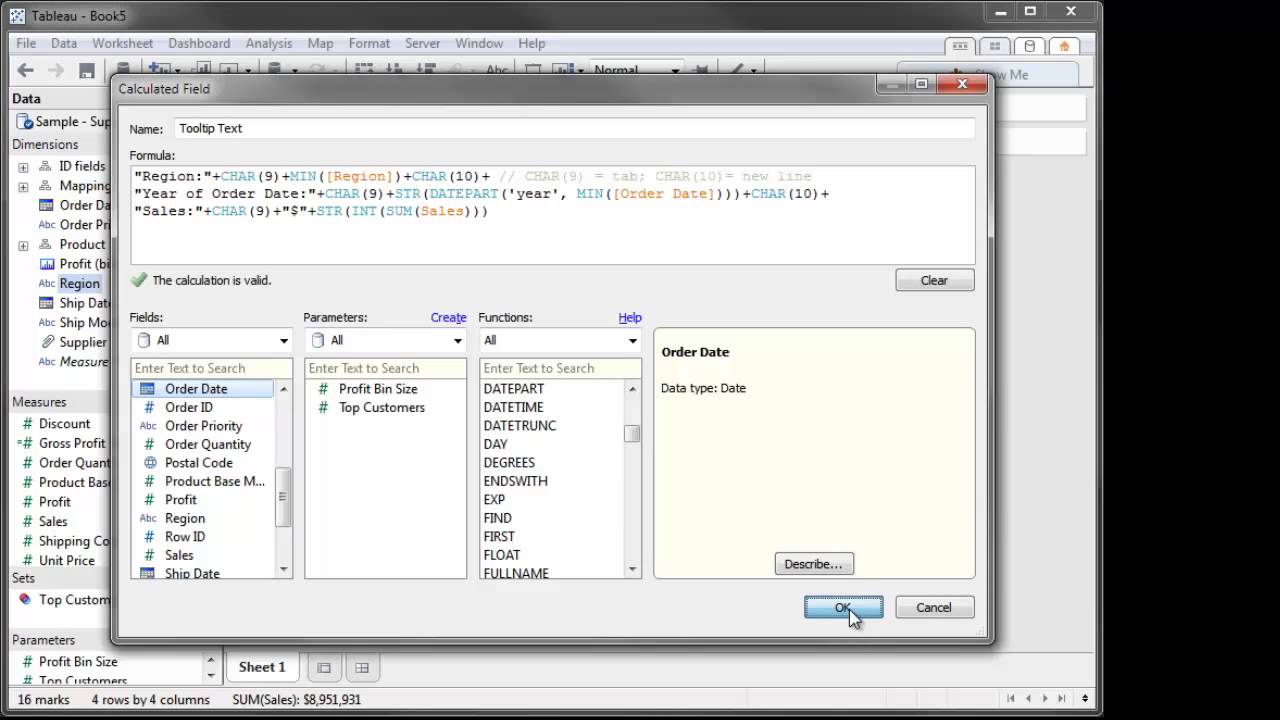Open the functions Help link
The image size is (1280, 720).
point(630,317)
